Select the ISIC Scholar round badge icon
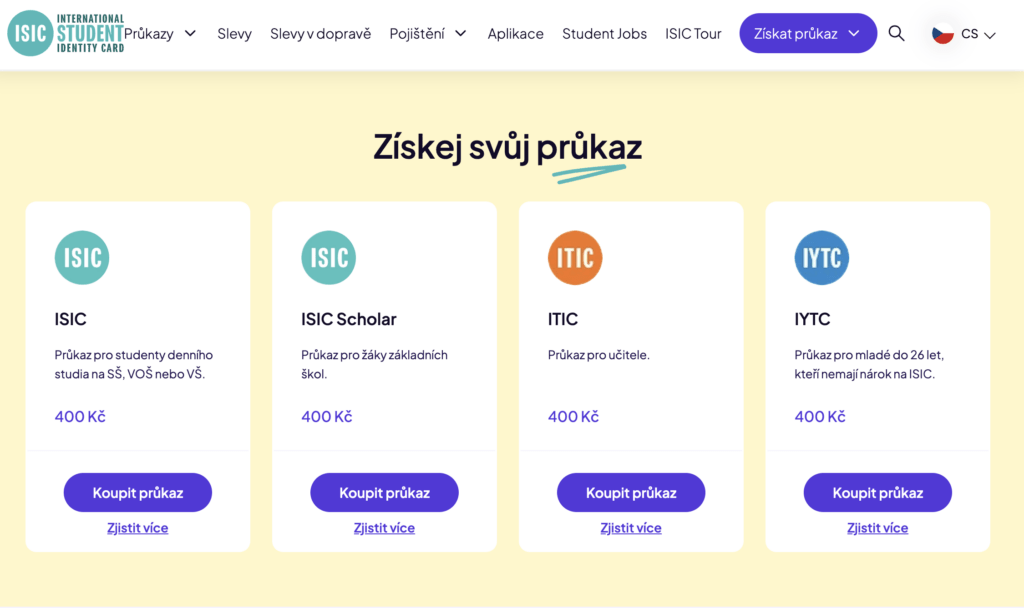The image size is (1024, 608). (x=328, y=257)
